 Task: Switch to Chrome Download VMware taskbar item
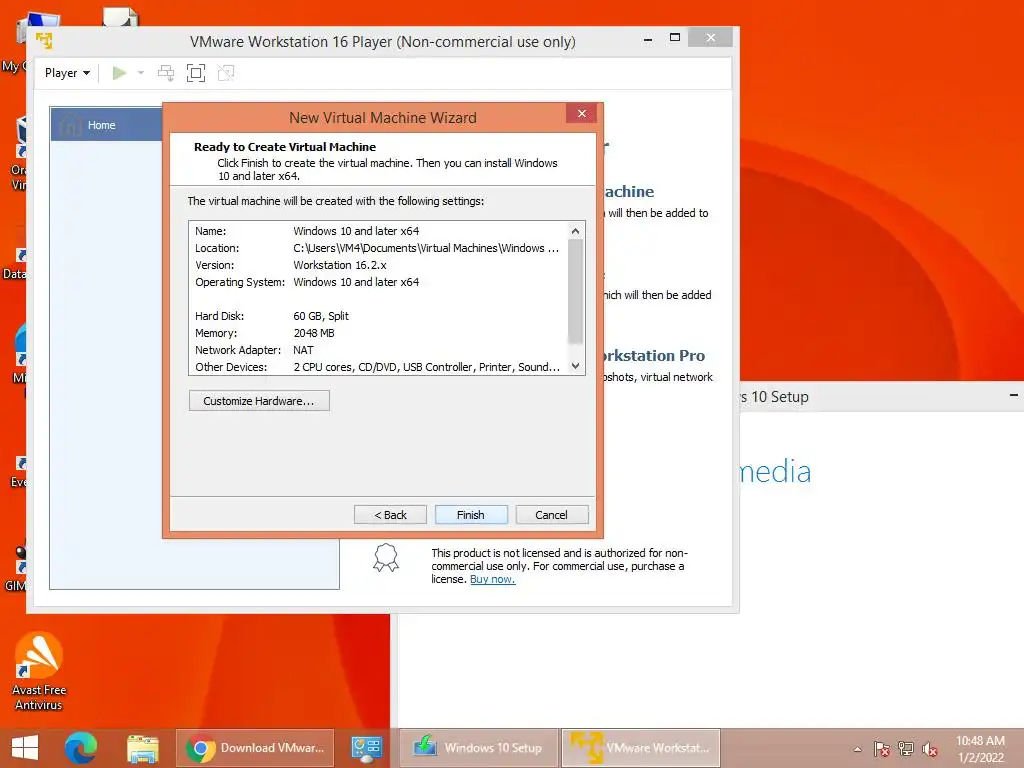click(x=255, y=748)
